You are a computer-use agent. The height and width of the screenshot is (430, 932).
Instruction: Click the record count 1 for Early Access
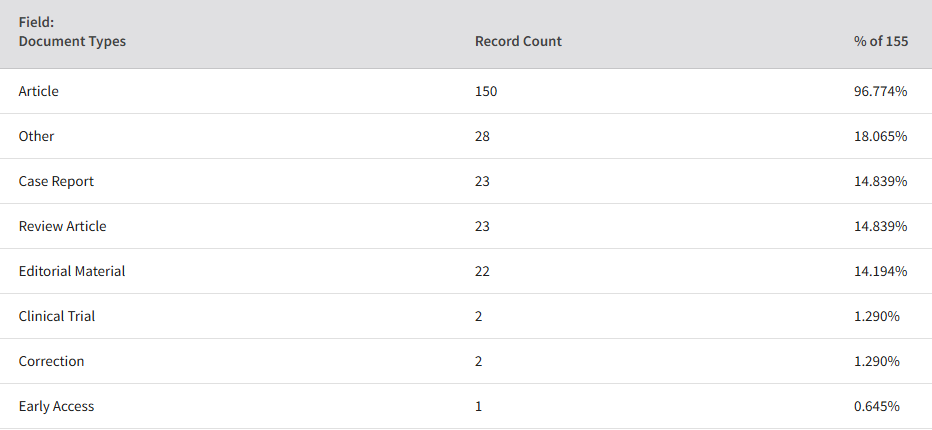click(478, 406)
